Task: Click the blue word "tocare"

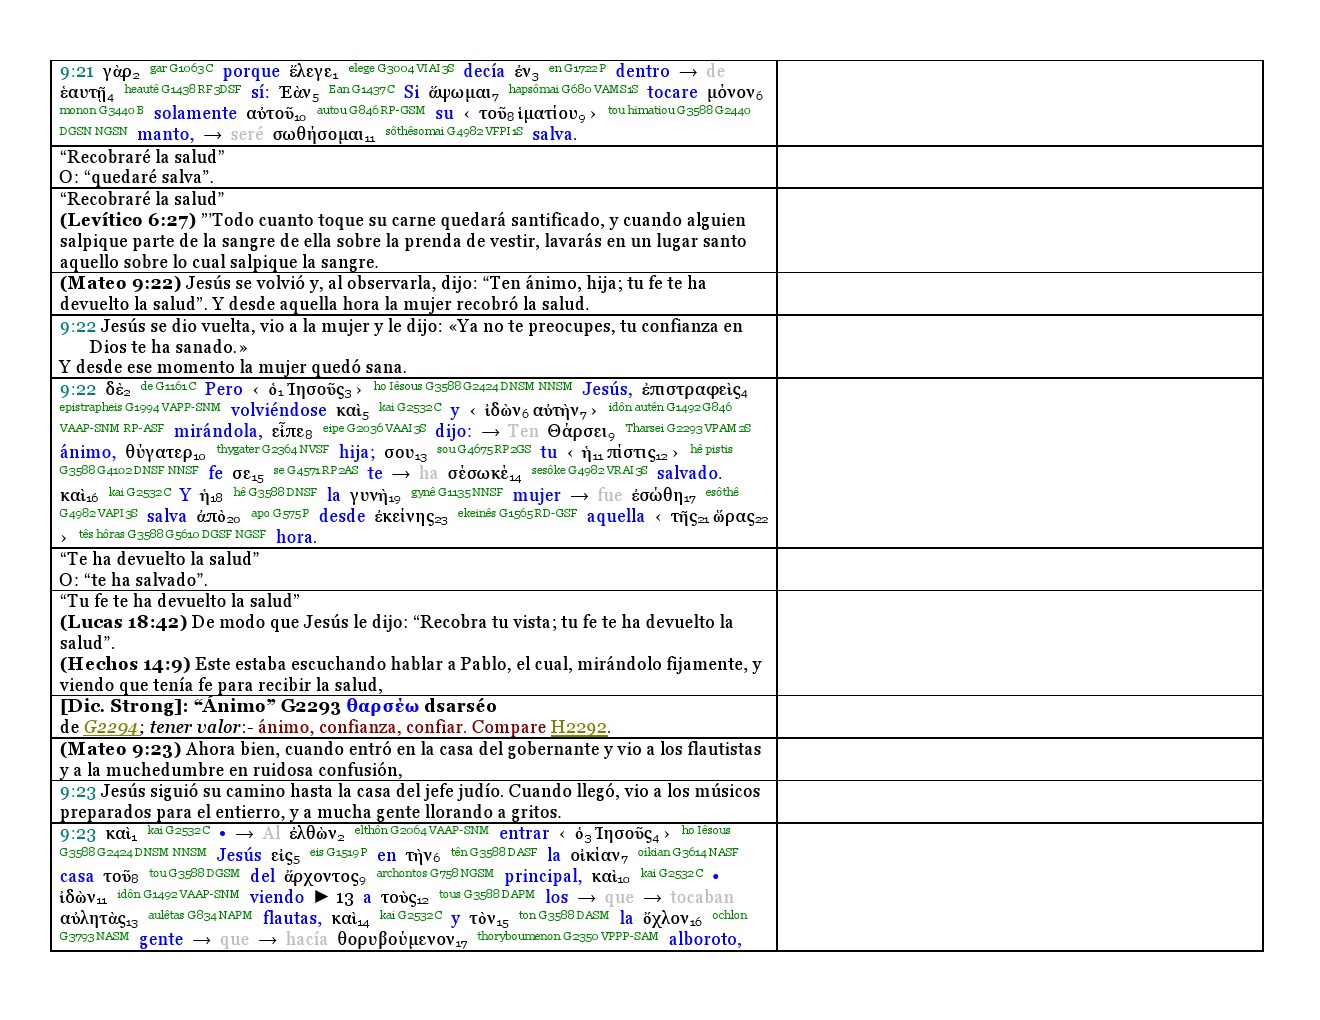Action: tap(672, 93)
